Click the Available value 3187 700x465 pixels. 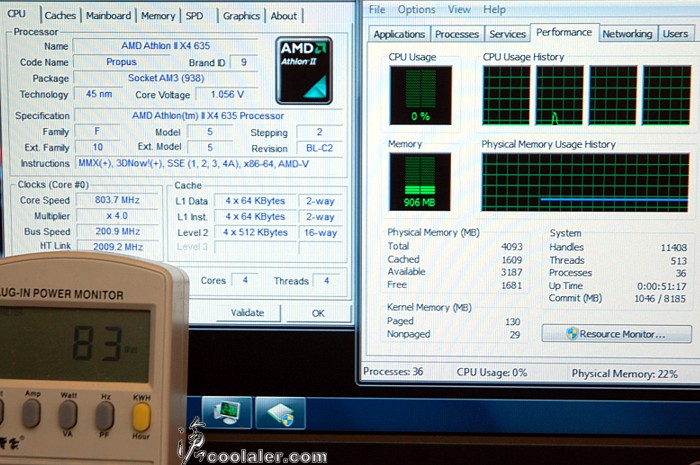pyautogui.click(x=512, y=272)
